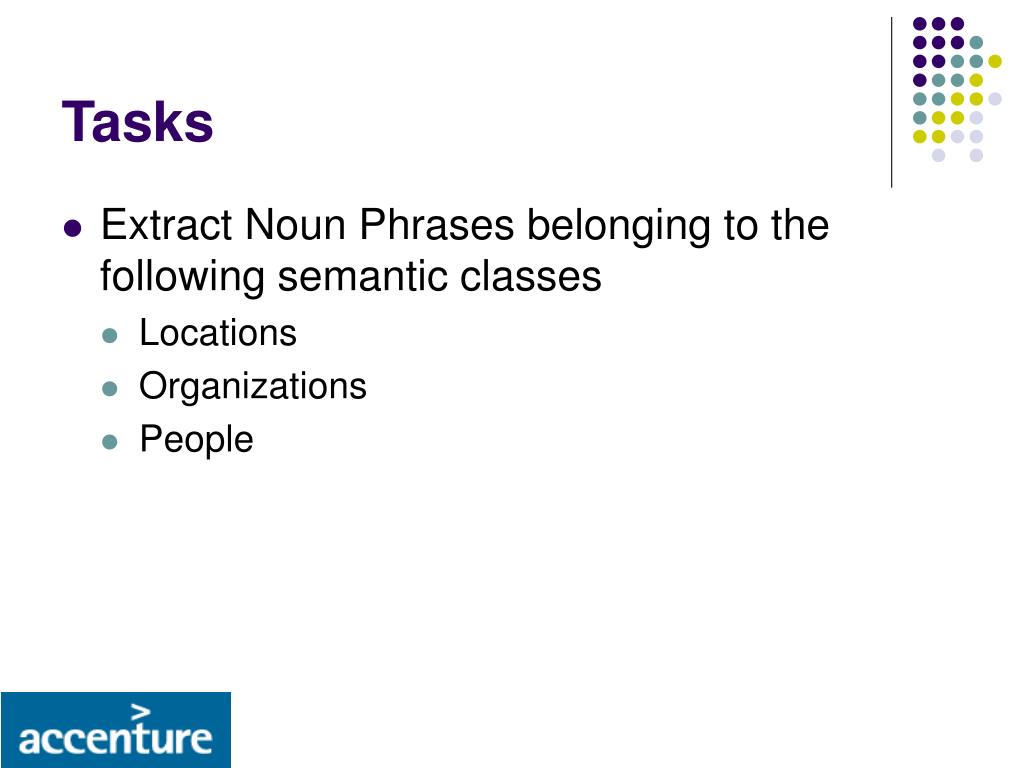The height and width of the screenshot is (768, 1024).
Task: Click the bottom-right pale lavender dot
Action: coord(976,155)
